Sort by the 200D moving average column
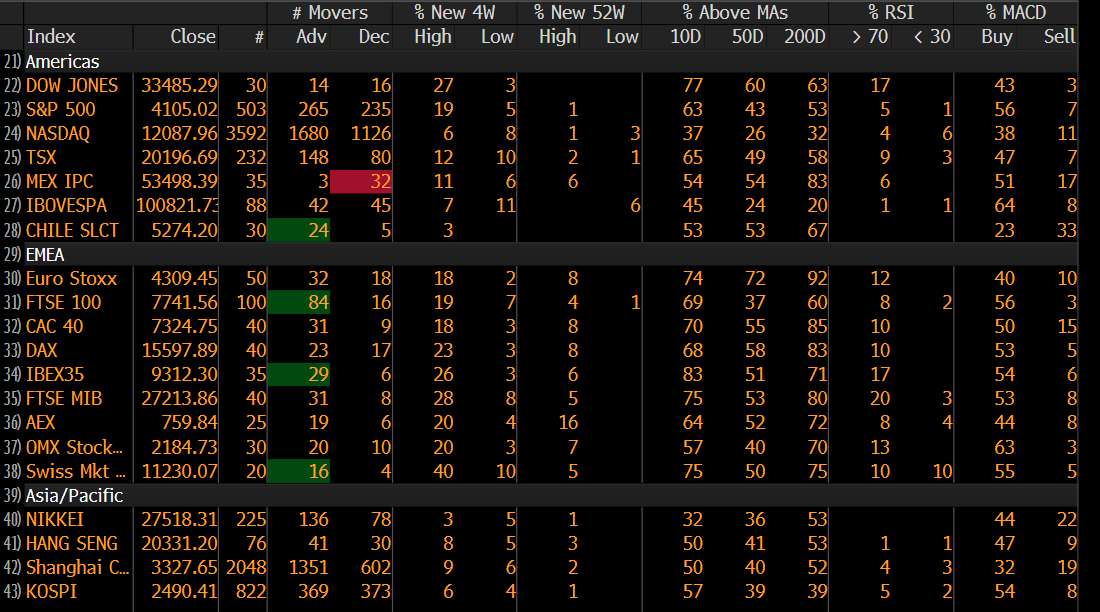Image resolution: width=1100 pixels, height=612 pixels. [805, 36]
